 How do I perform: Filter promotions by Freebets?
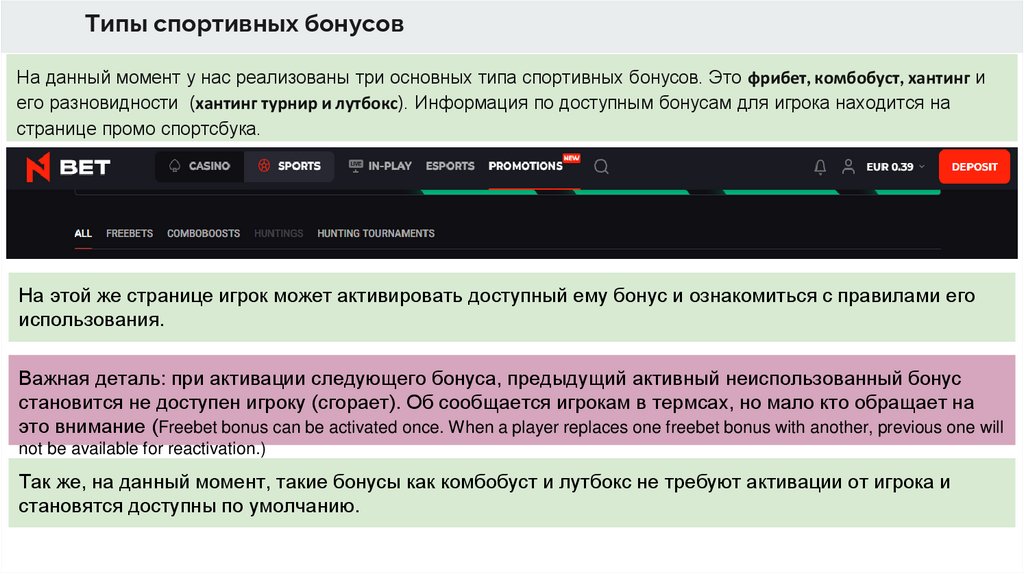click(x=129, y=234)
